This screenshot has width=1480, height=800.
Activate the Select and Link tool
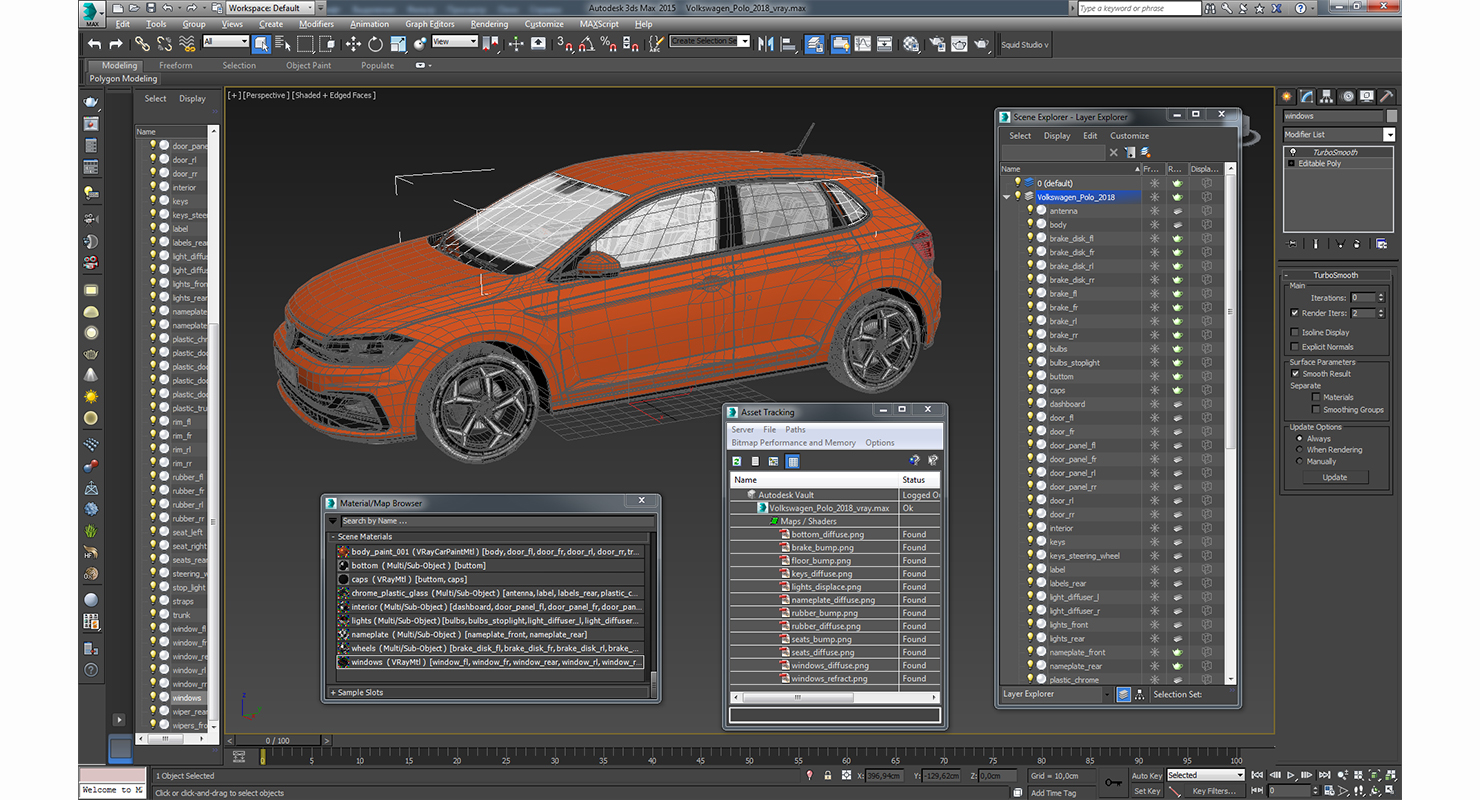142,44
